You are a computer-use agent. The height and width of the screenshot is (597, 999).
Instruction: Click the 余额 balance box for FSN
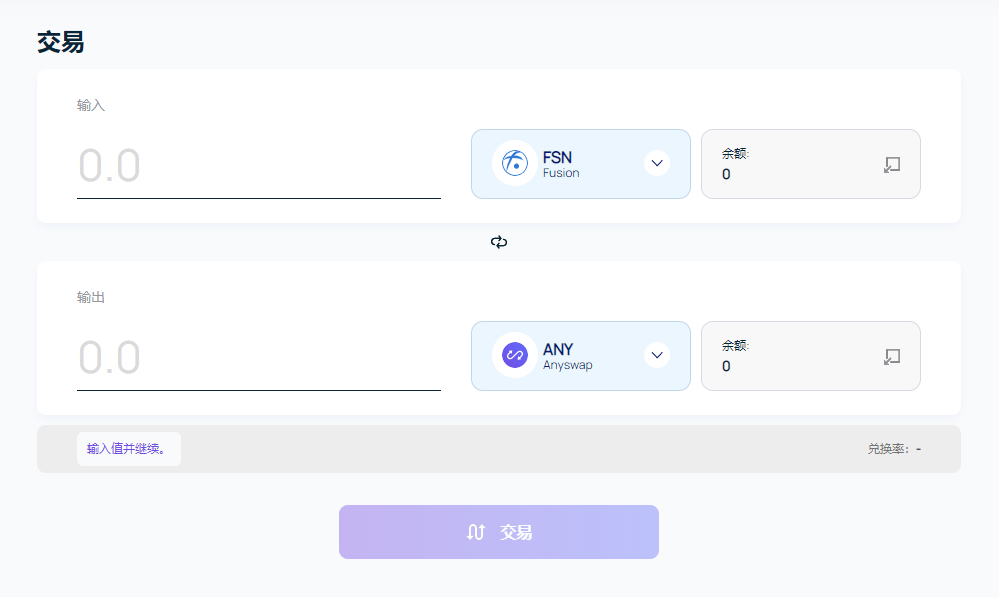pyautogui.click(x=810, y=163)
